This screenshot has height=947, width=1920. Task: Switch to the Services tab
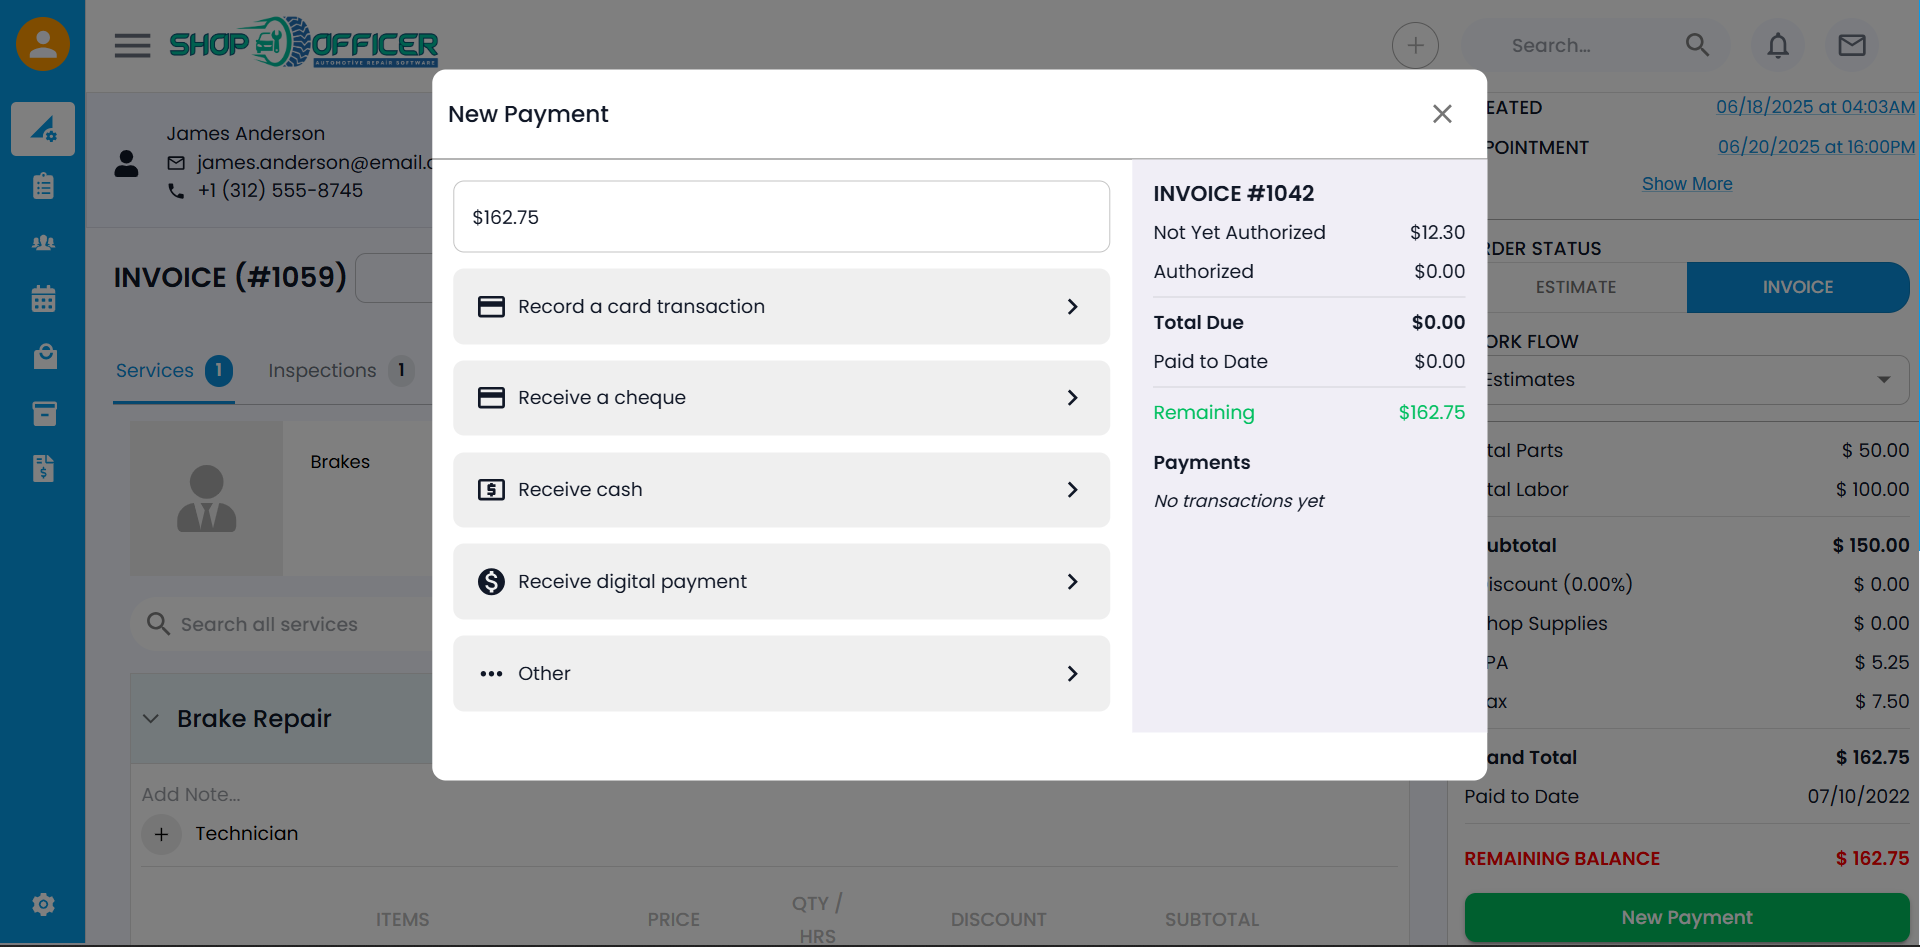click(155, 371)
